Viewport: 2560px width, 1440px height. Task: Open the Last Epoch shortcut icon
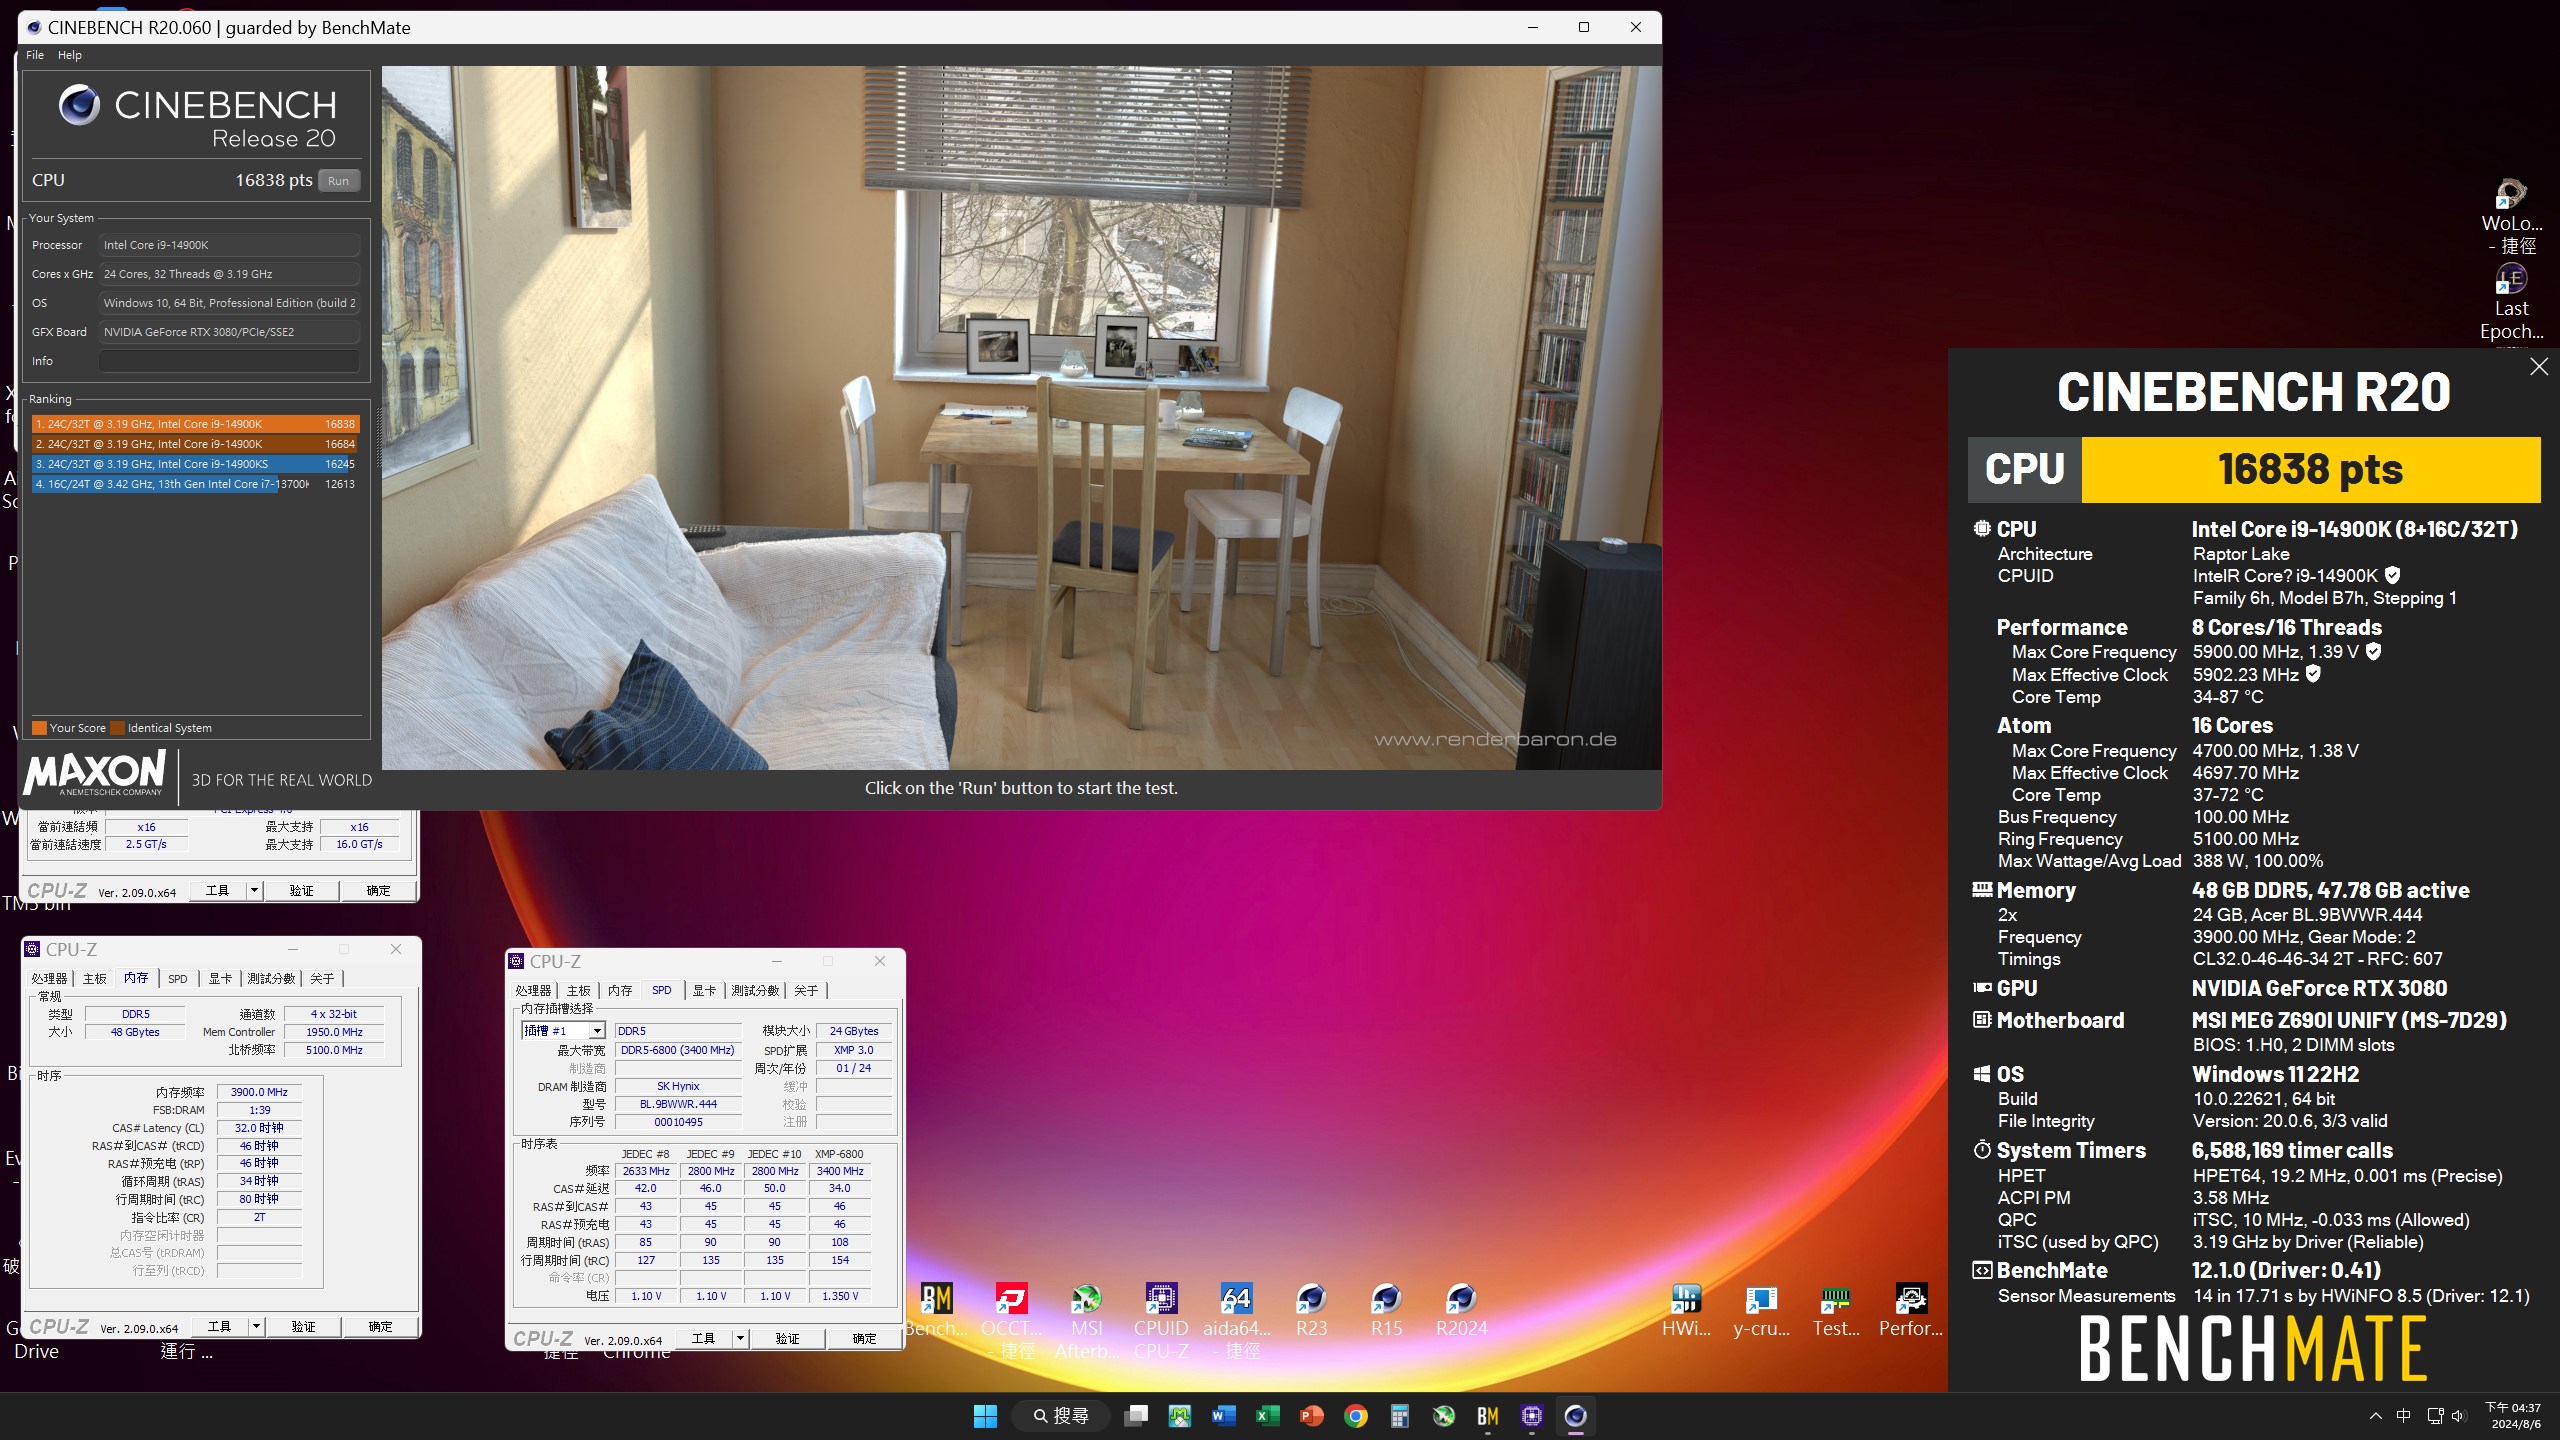tap(2511, 300)
